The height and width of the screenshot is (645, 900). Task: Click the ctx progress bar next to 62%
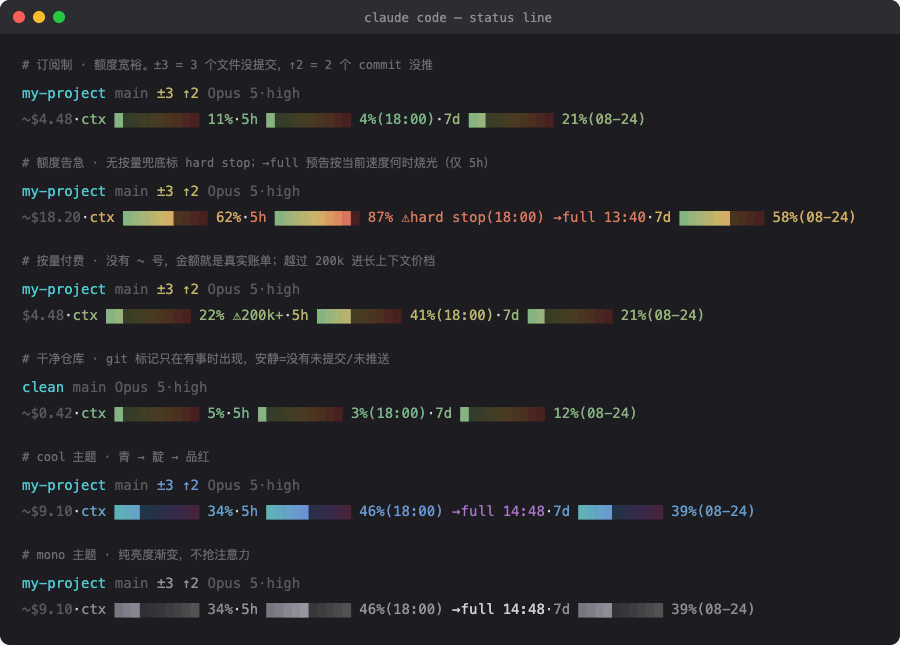165,218
